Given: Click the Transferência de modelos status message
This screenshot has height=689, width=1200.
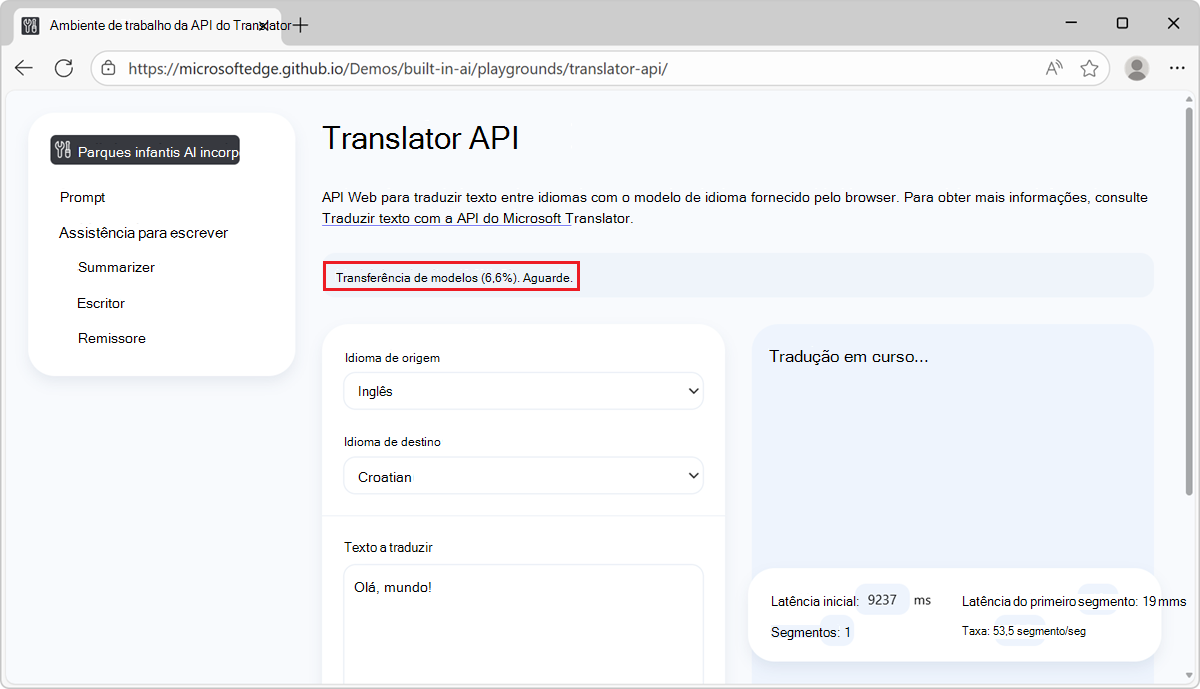Looking at the screenshot, I should 456,277.
